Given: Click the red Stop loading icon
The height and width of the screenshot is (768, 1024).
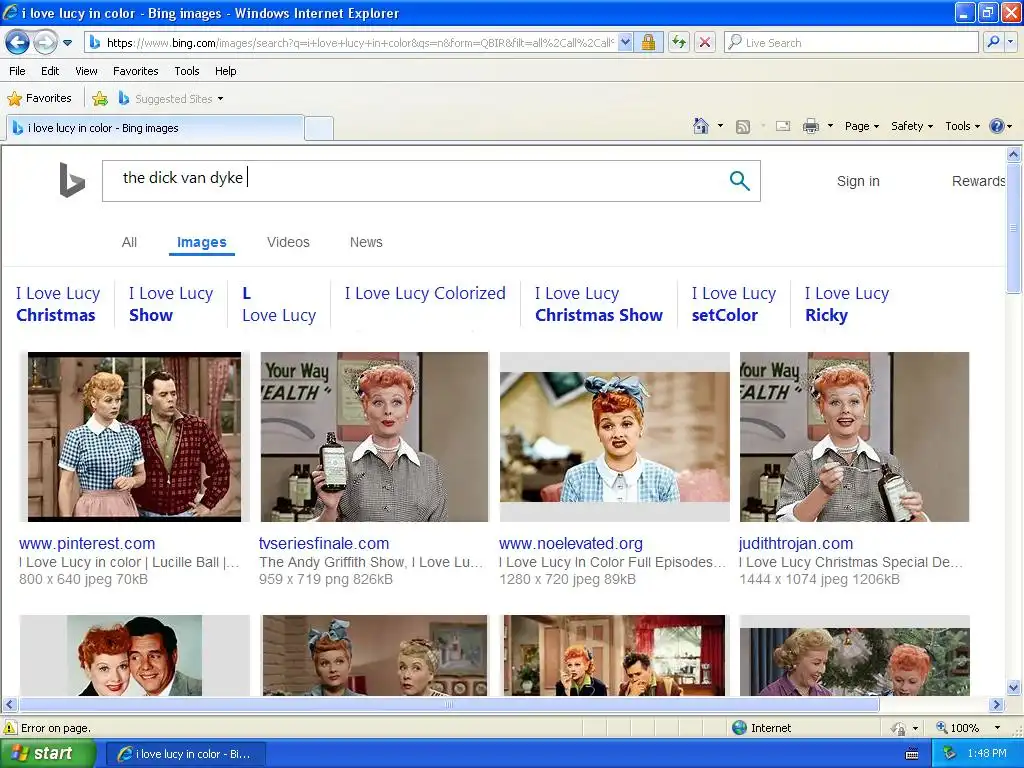Looking at the screenshot, I should (x=705, y=43).
